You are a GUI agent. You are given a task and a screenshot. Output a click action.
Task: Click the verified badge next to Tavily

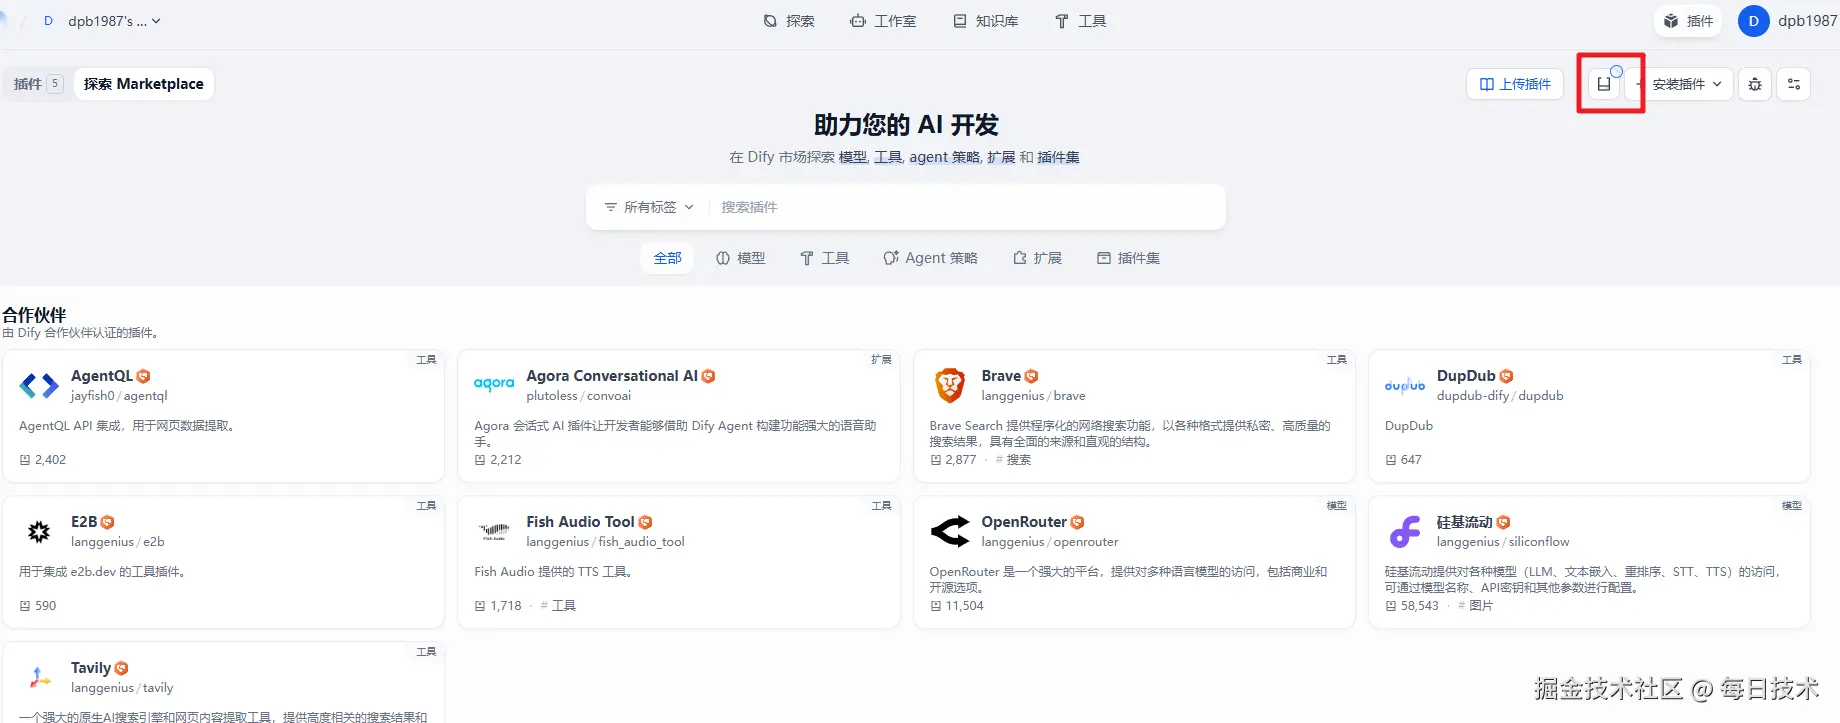click(121, 668)
